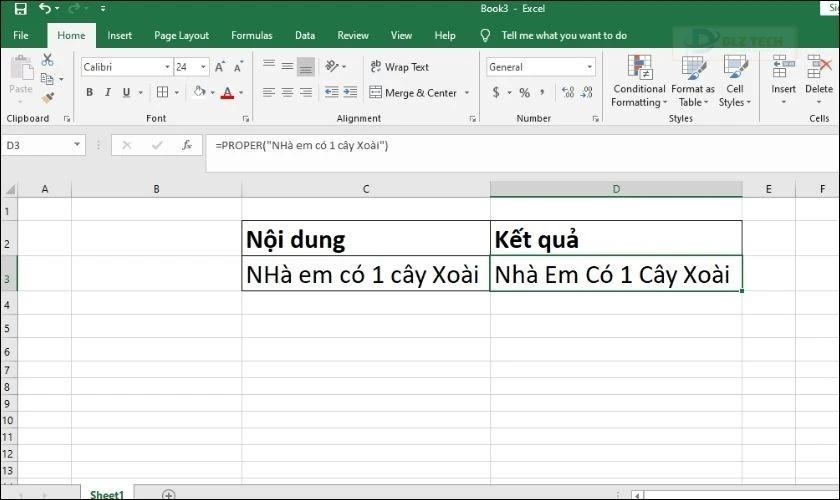Toggle Bold formatting
The height and width of the screenshot is (500, 840).
[89, 92]
